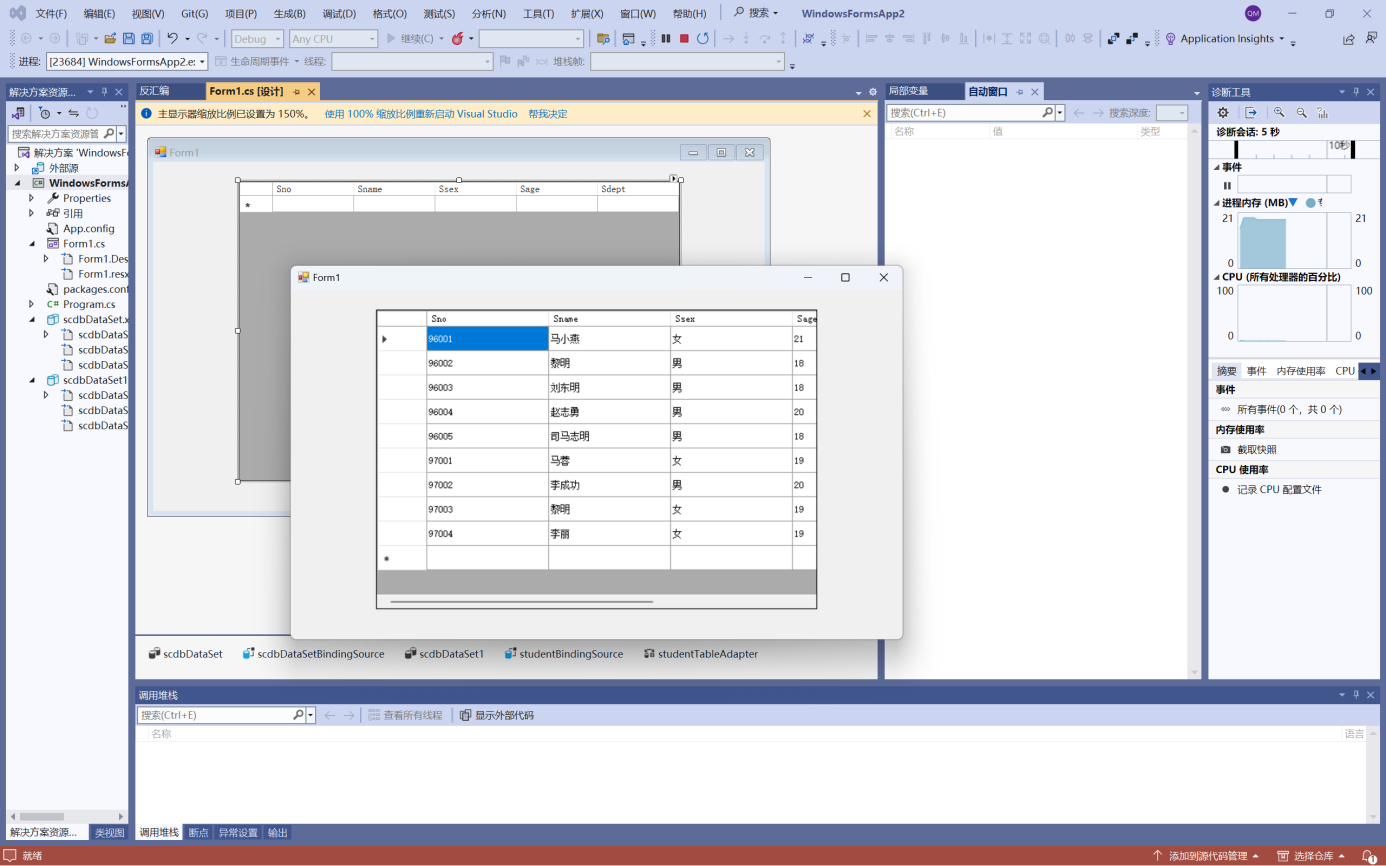Click Sync with Active Document icon
This screenshot has width=1386, height=866.
point(73,113)
